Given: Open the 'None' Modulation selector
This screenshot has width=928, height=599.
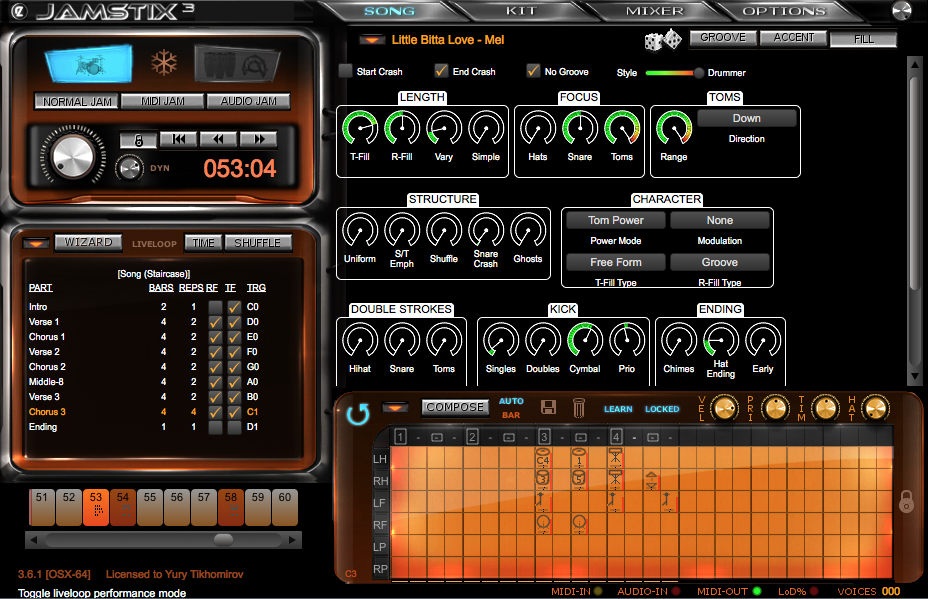Looking at the screenshot, I should click(x=720, y=220).
